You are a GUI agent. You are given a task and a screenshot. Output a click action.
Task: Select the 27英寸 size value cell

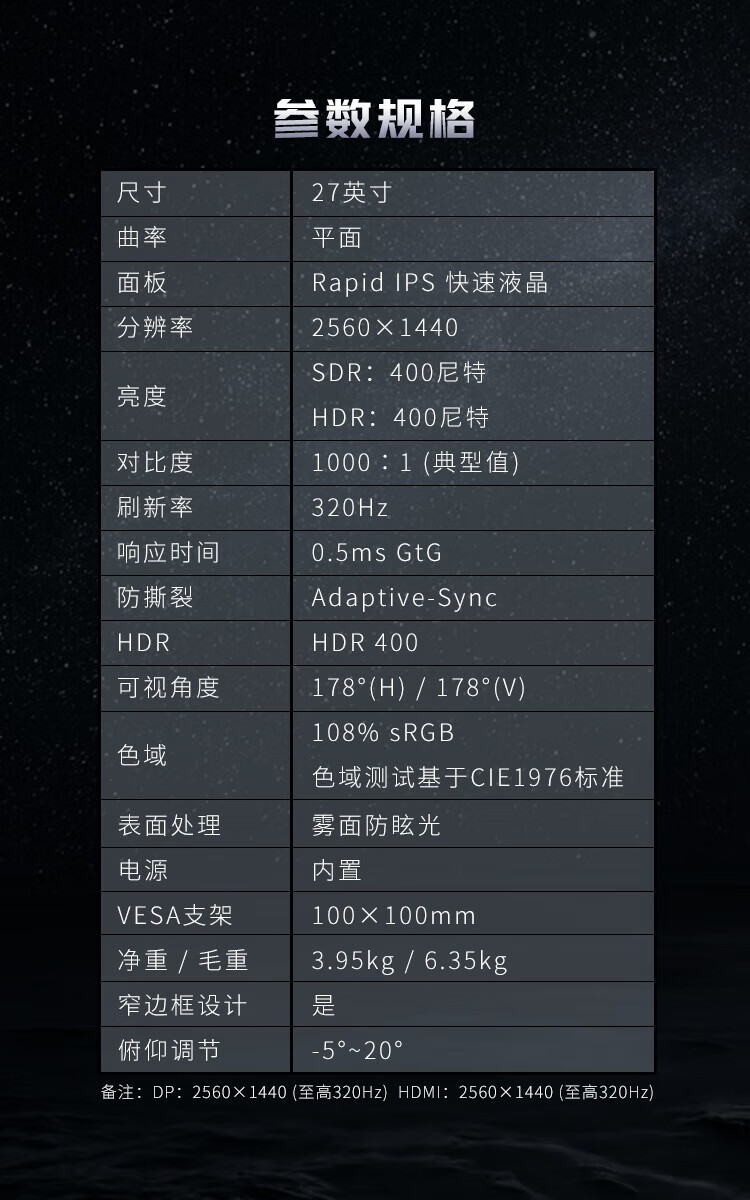click(x=351, y=193)
